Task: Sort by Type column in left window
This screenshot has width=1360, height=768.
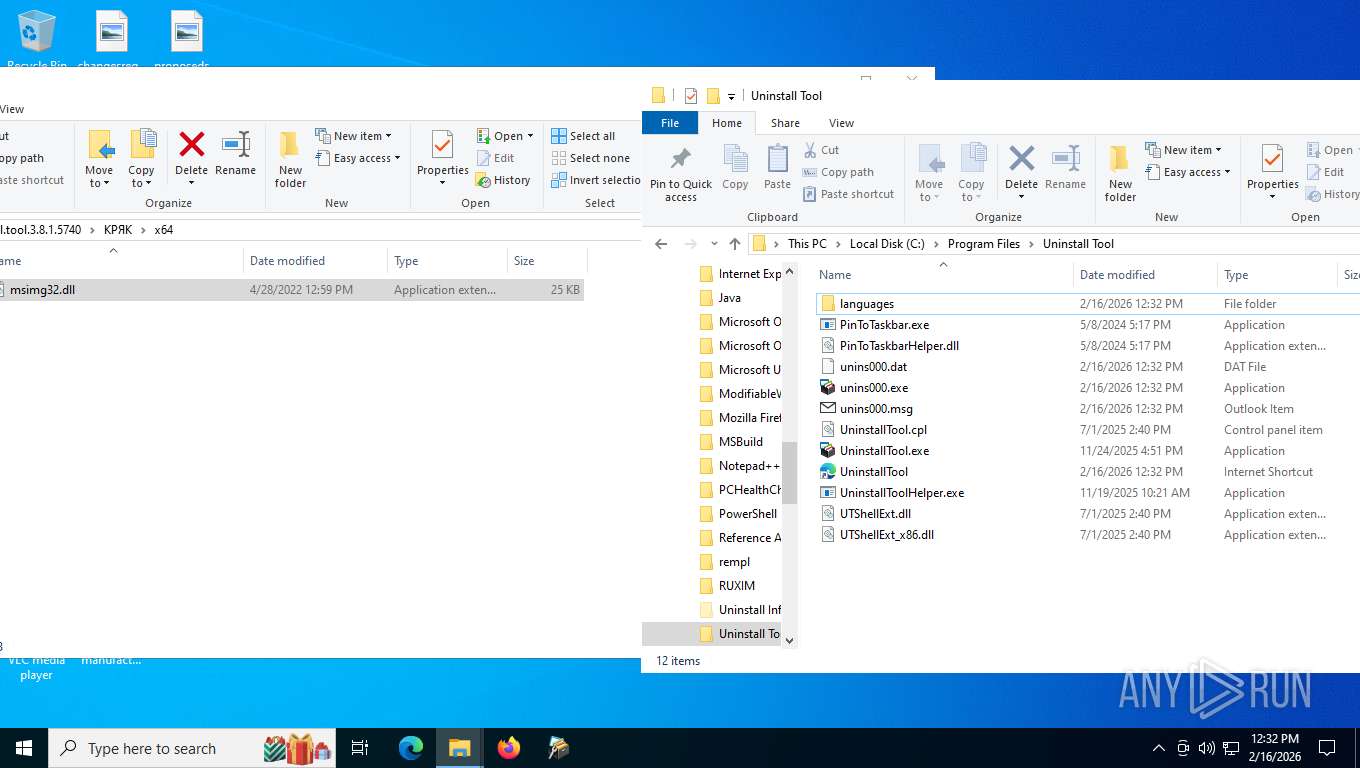Action: (x=447, y=261)
